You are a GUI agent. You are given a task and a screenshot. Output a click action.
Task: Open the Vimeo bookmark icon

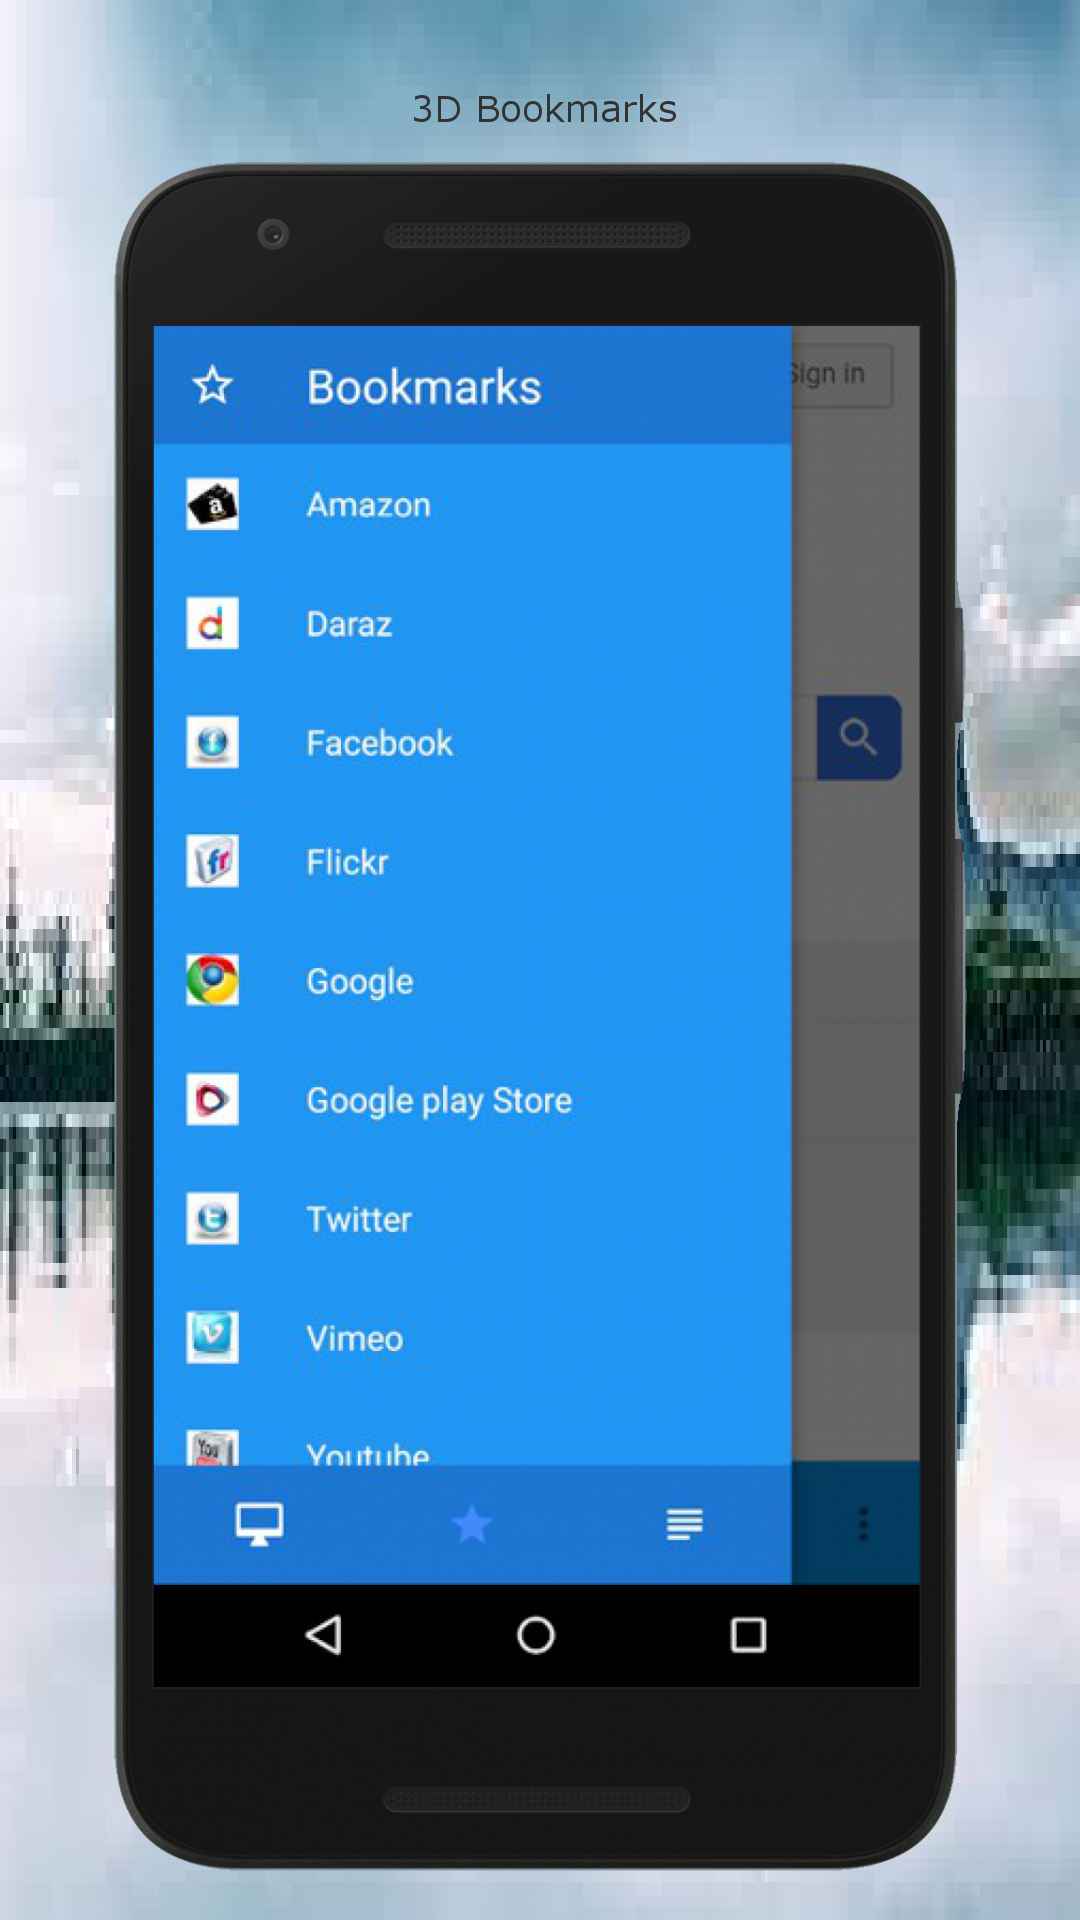coord(212,1337)
